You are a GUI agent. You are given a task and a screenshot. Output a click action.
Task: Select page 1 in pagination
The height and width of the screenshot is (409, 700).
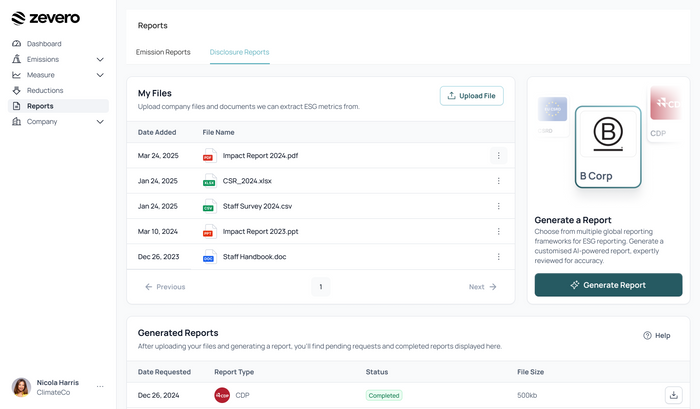tap(321, 287)
